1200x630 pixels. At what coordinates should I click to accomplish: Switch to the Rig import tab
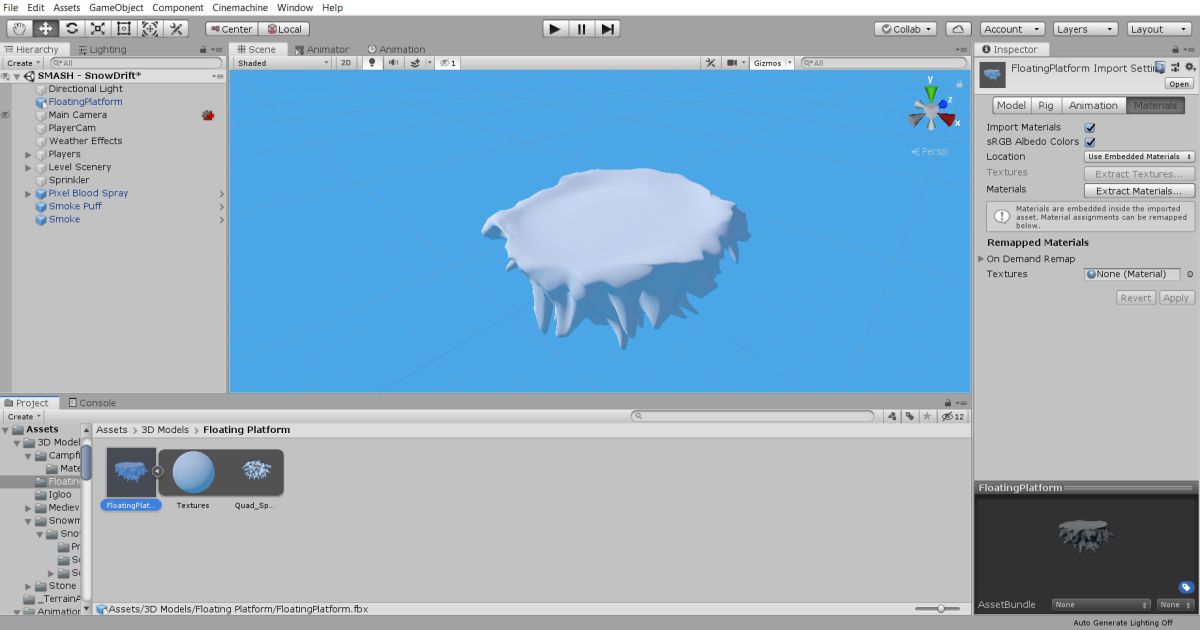(1046, 105)
